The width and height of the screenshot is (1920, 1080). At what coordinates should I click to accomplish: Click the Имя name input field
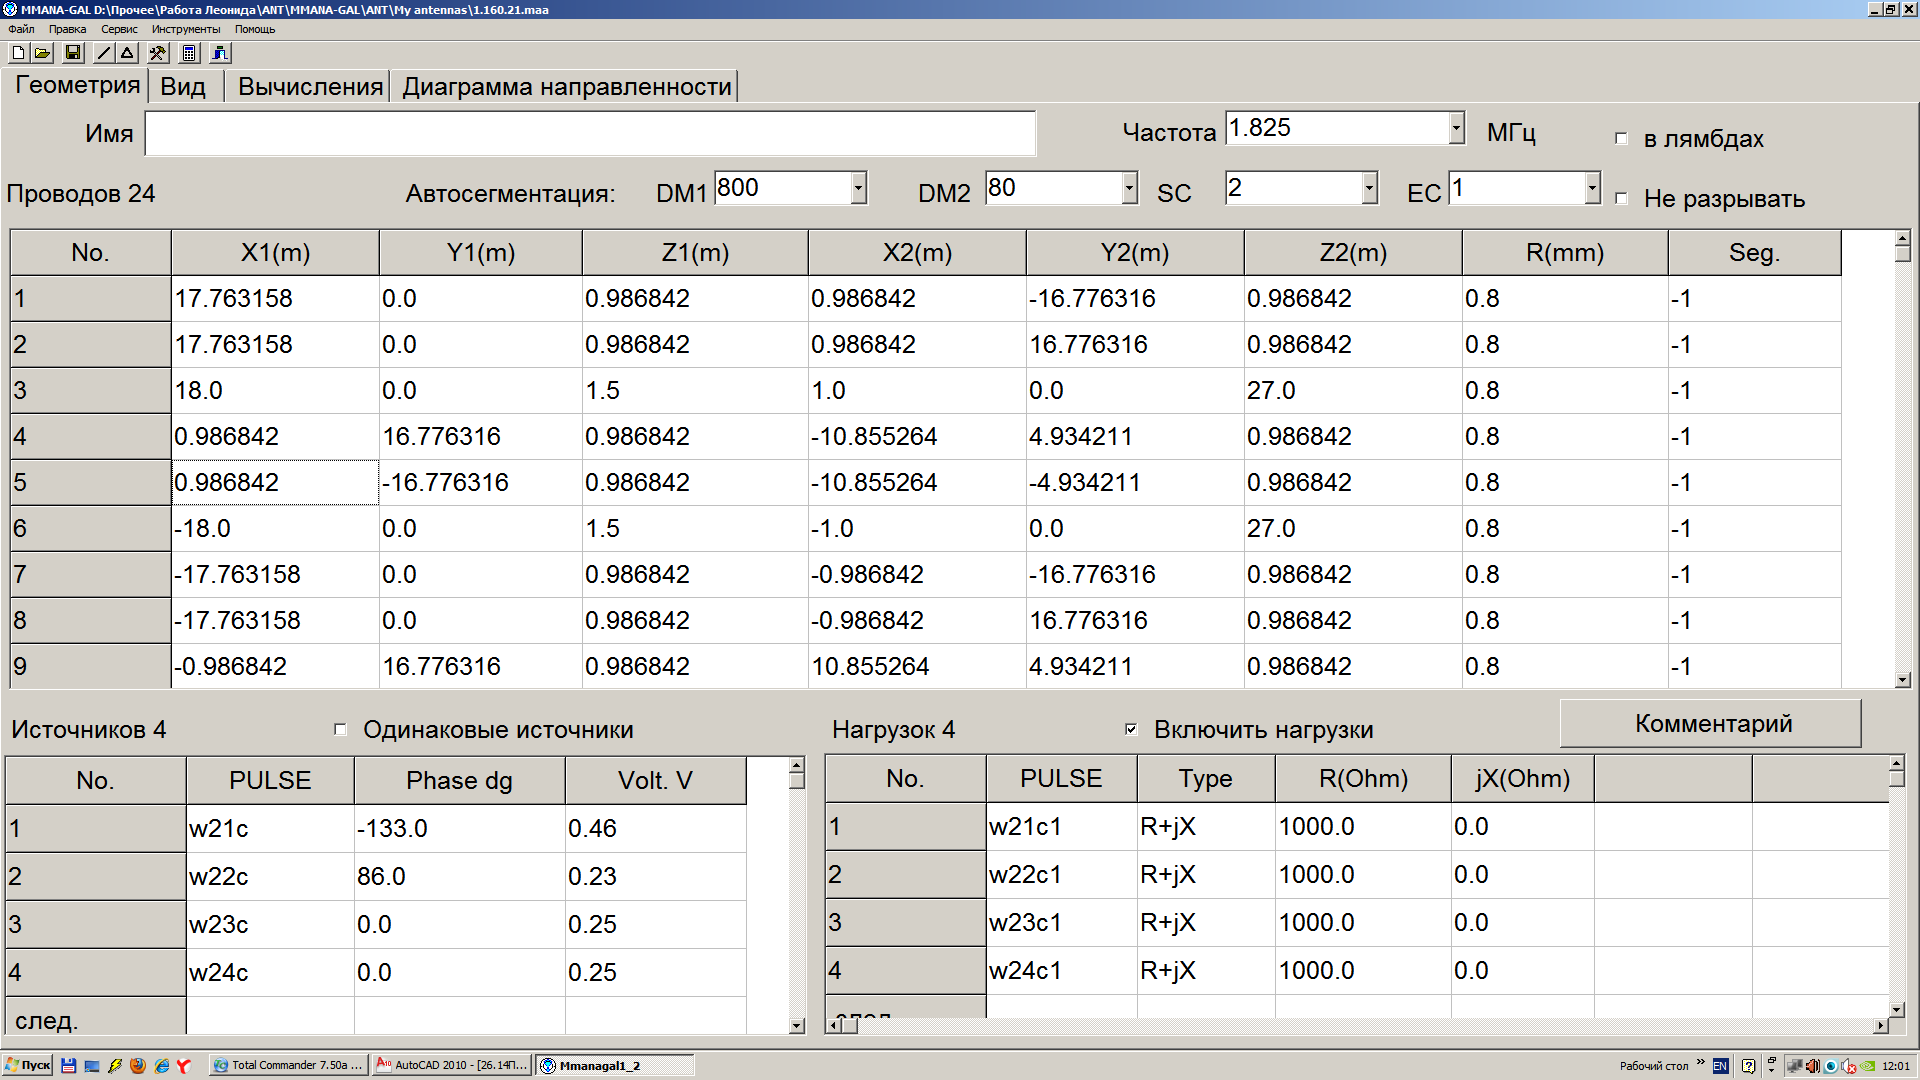[x=590, y=134]
